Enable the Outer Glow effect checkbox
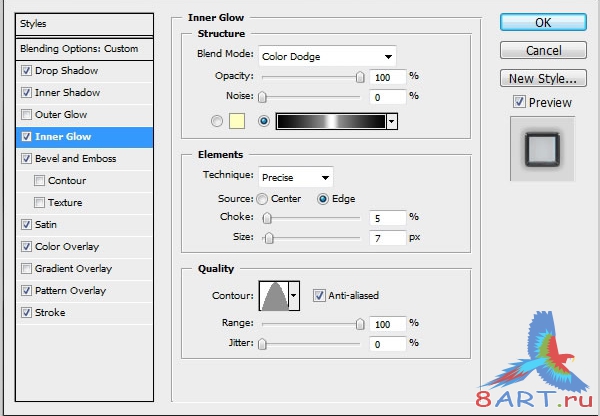Screen dimensions: 600x416 (26, 115)
